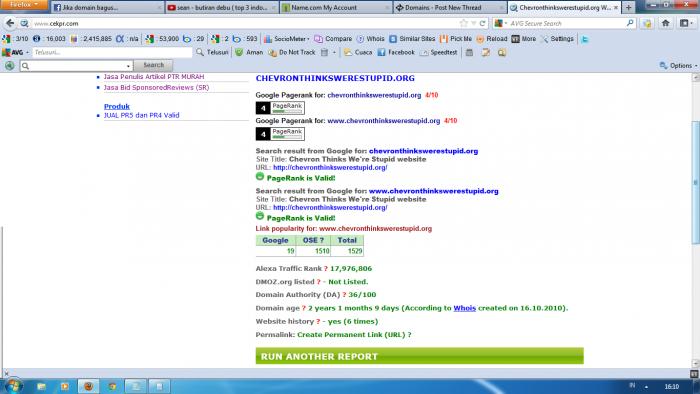Reload page via address bar refresh icon
Screen dimensions: 700x394
[x=483, y=23]
